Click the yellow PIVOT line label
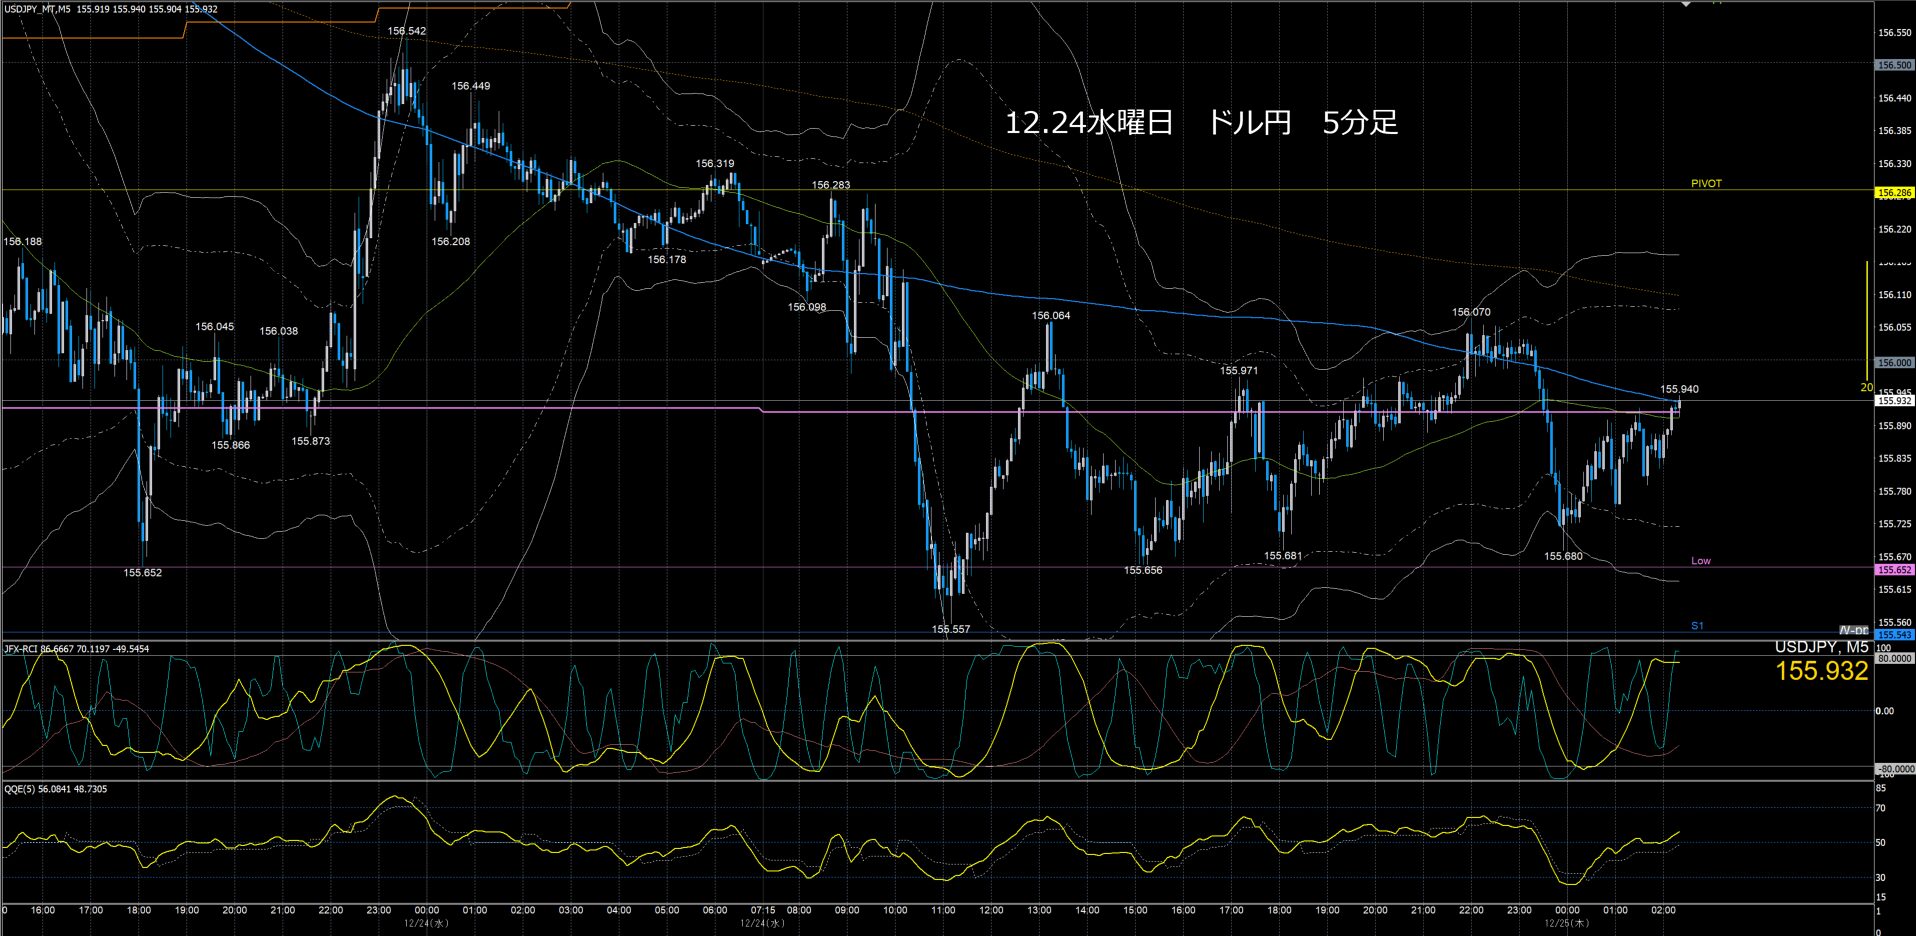 coord(1706,184)
